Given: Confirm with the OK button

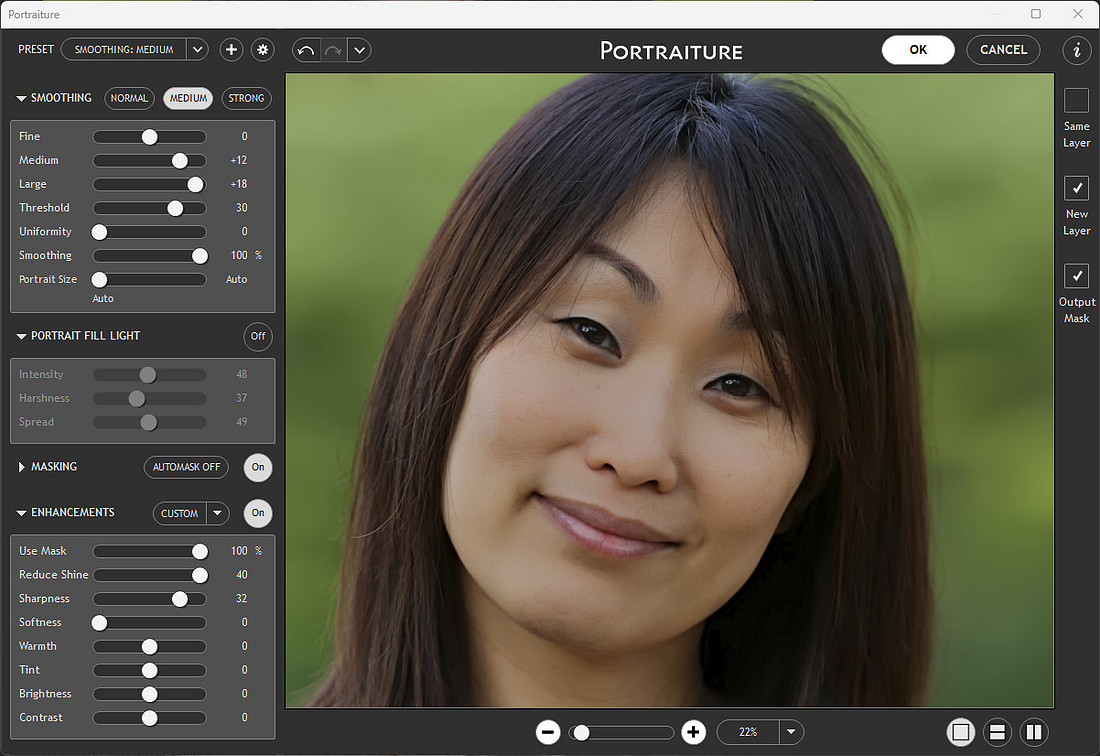Looking at the screenshot, I should pyautogui.click(x=918, y=50).
